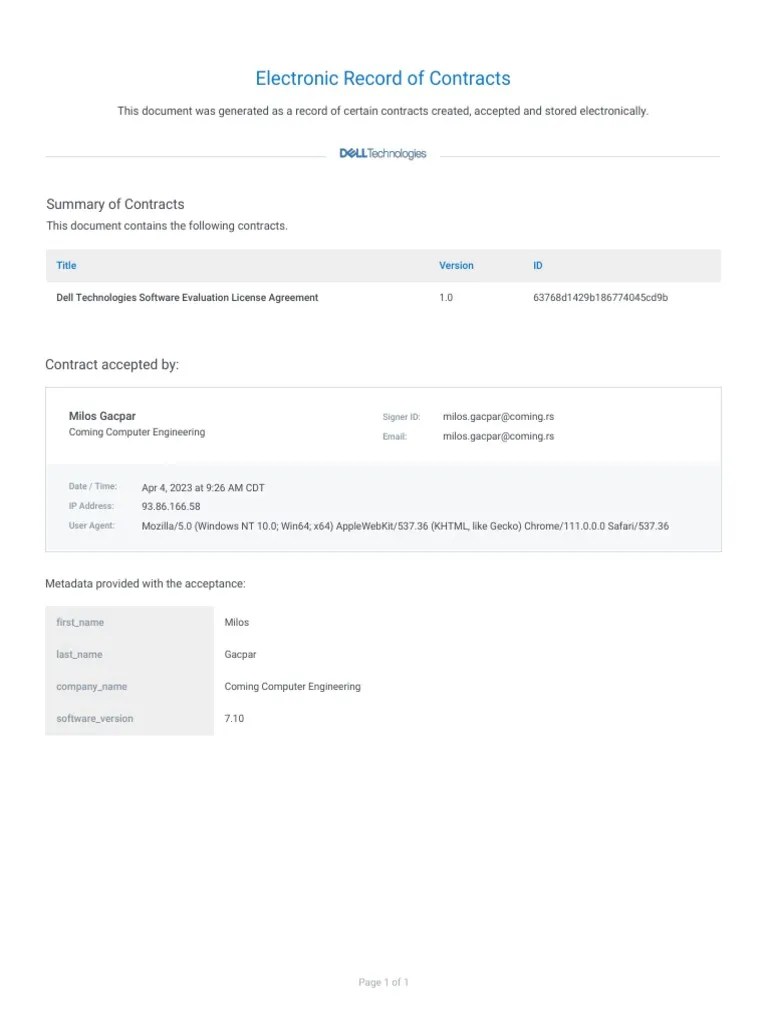This screenshot has width=768, height=1024.
Task: Select the 'Electronic Record of Contracts' heading
Action: (383, 78)
